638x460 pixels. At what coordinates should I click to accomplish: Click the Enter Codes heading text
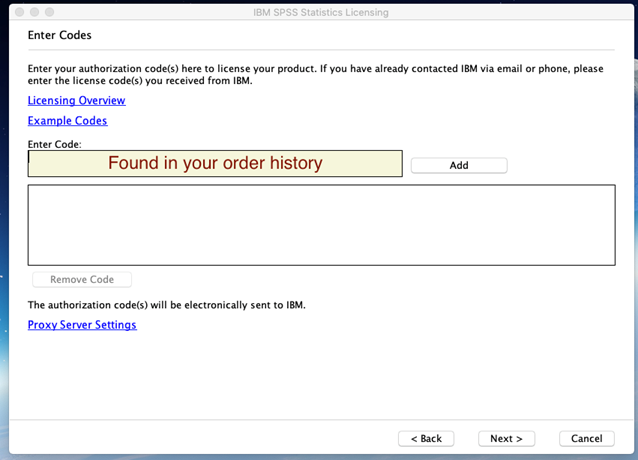[x=59, y=35]
